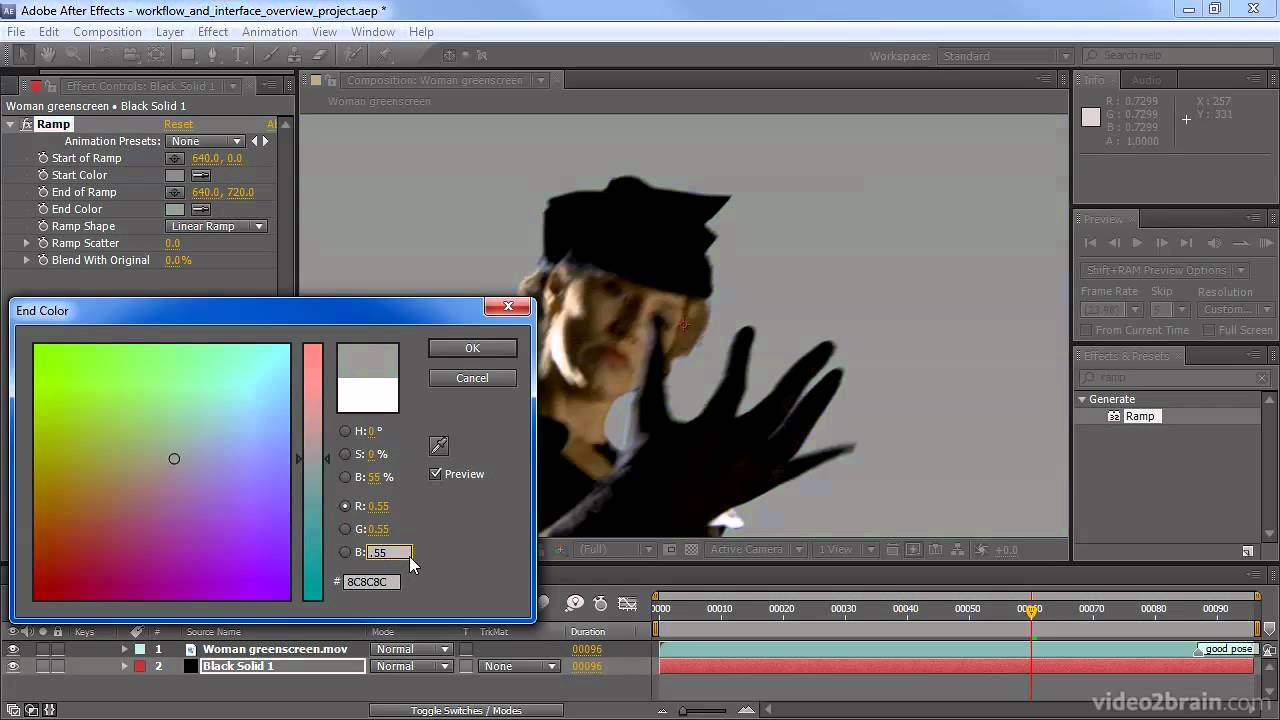Toggle stopwatch for Ramp Shape

click(x=43, y=226)
